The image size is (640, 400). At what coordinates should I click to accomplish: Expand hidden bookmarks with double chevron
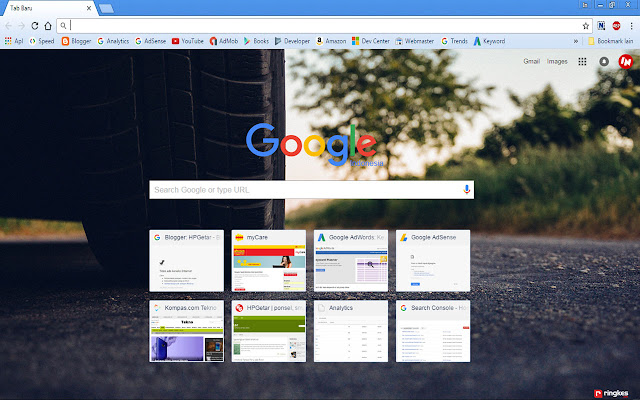576,41
